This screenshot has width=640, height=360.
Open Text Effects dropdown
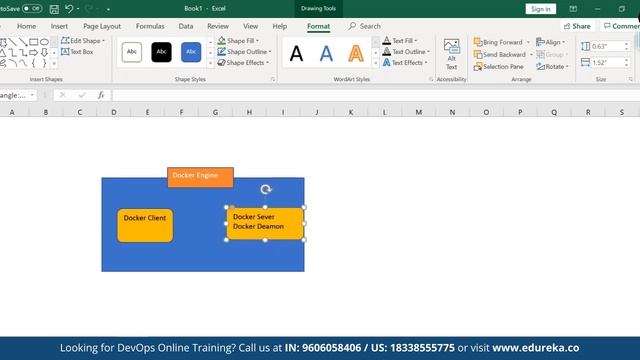pos(405,63)
